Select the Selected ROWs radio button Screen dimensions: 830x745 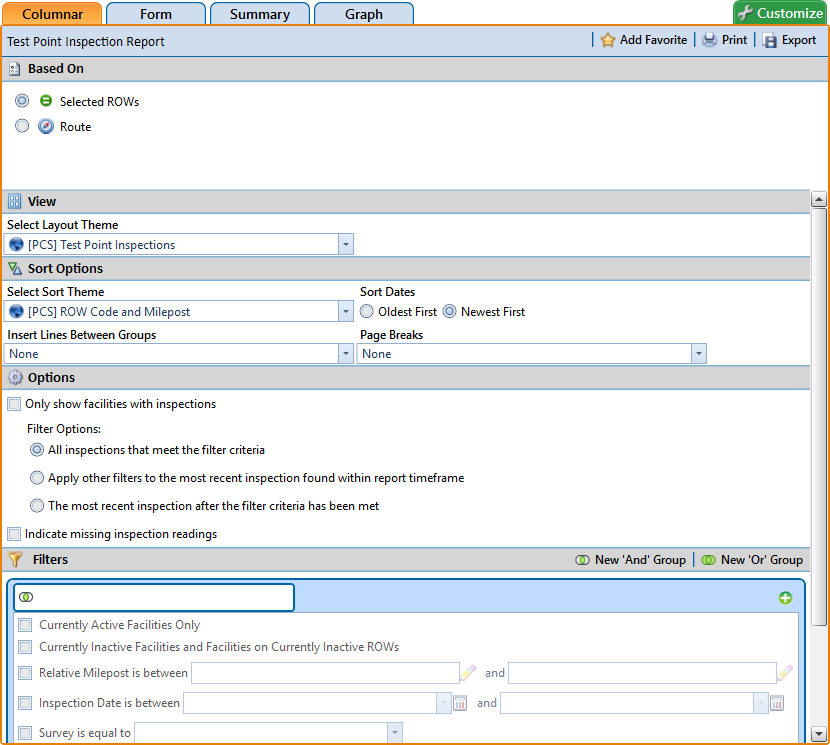pos(22,100)
